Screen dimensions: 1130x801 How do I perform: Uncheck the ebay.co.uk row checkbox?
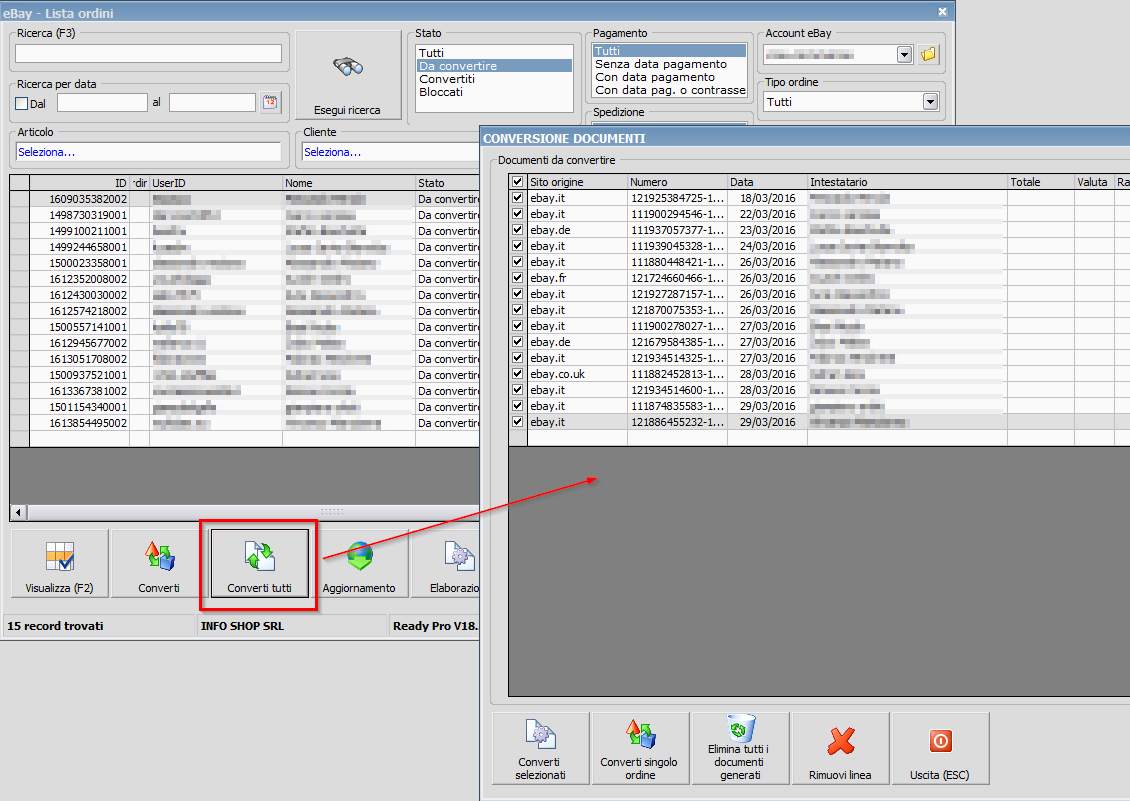pyautogui.click(x=517, y=373)
